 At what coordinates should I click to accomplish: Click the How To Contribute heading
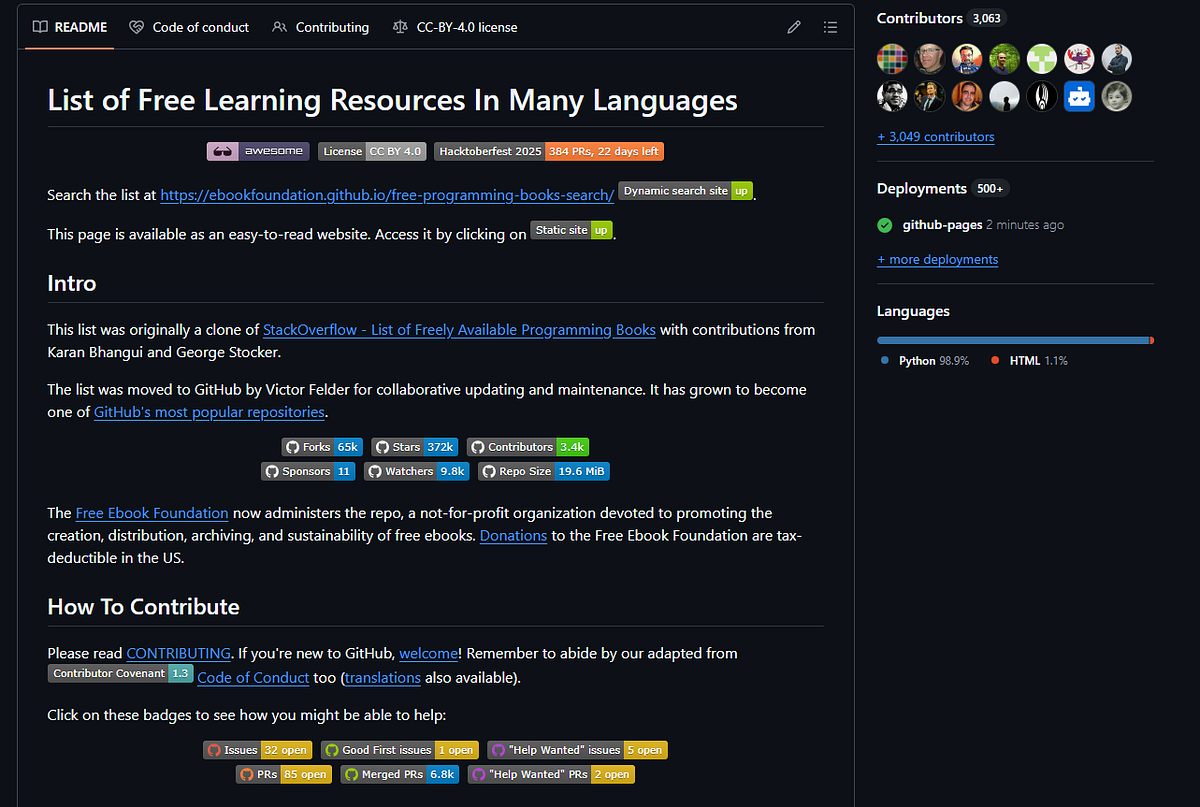pos(143,607)
